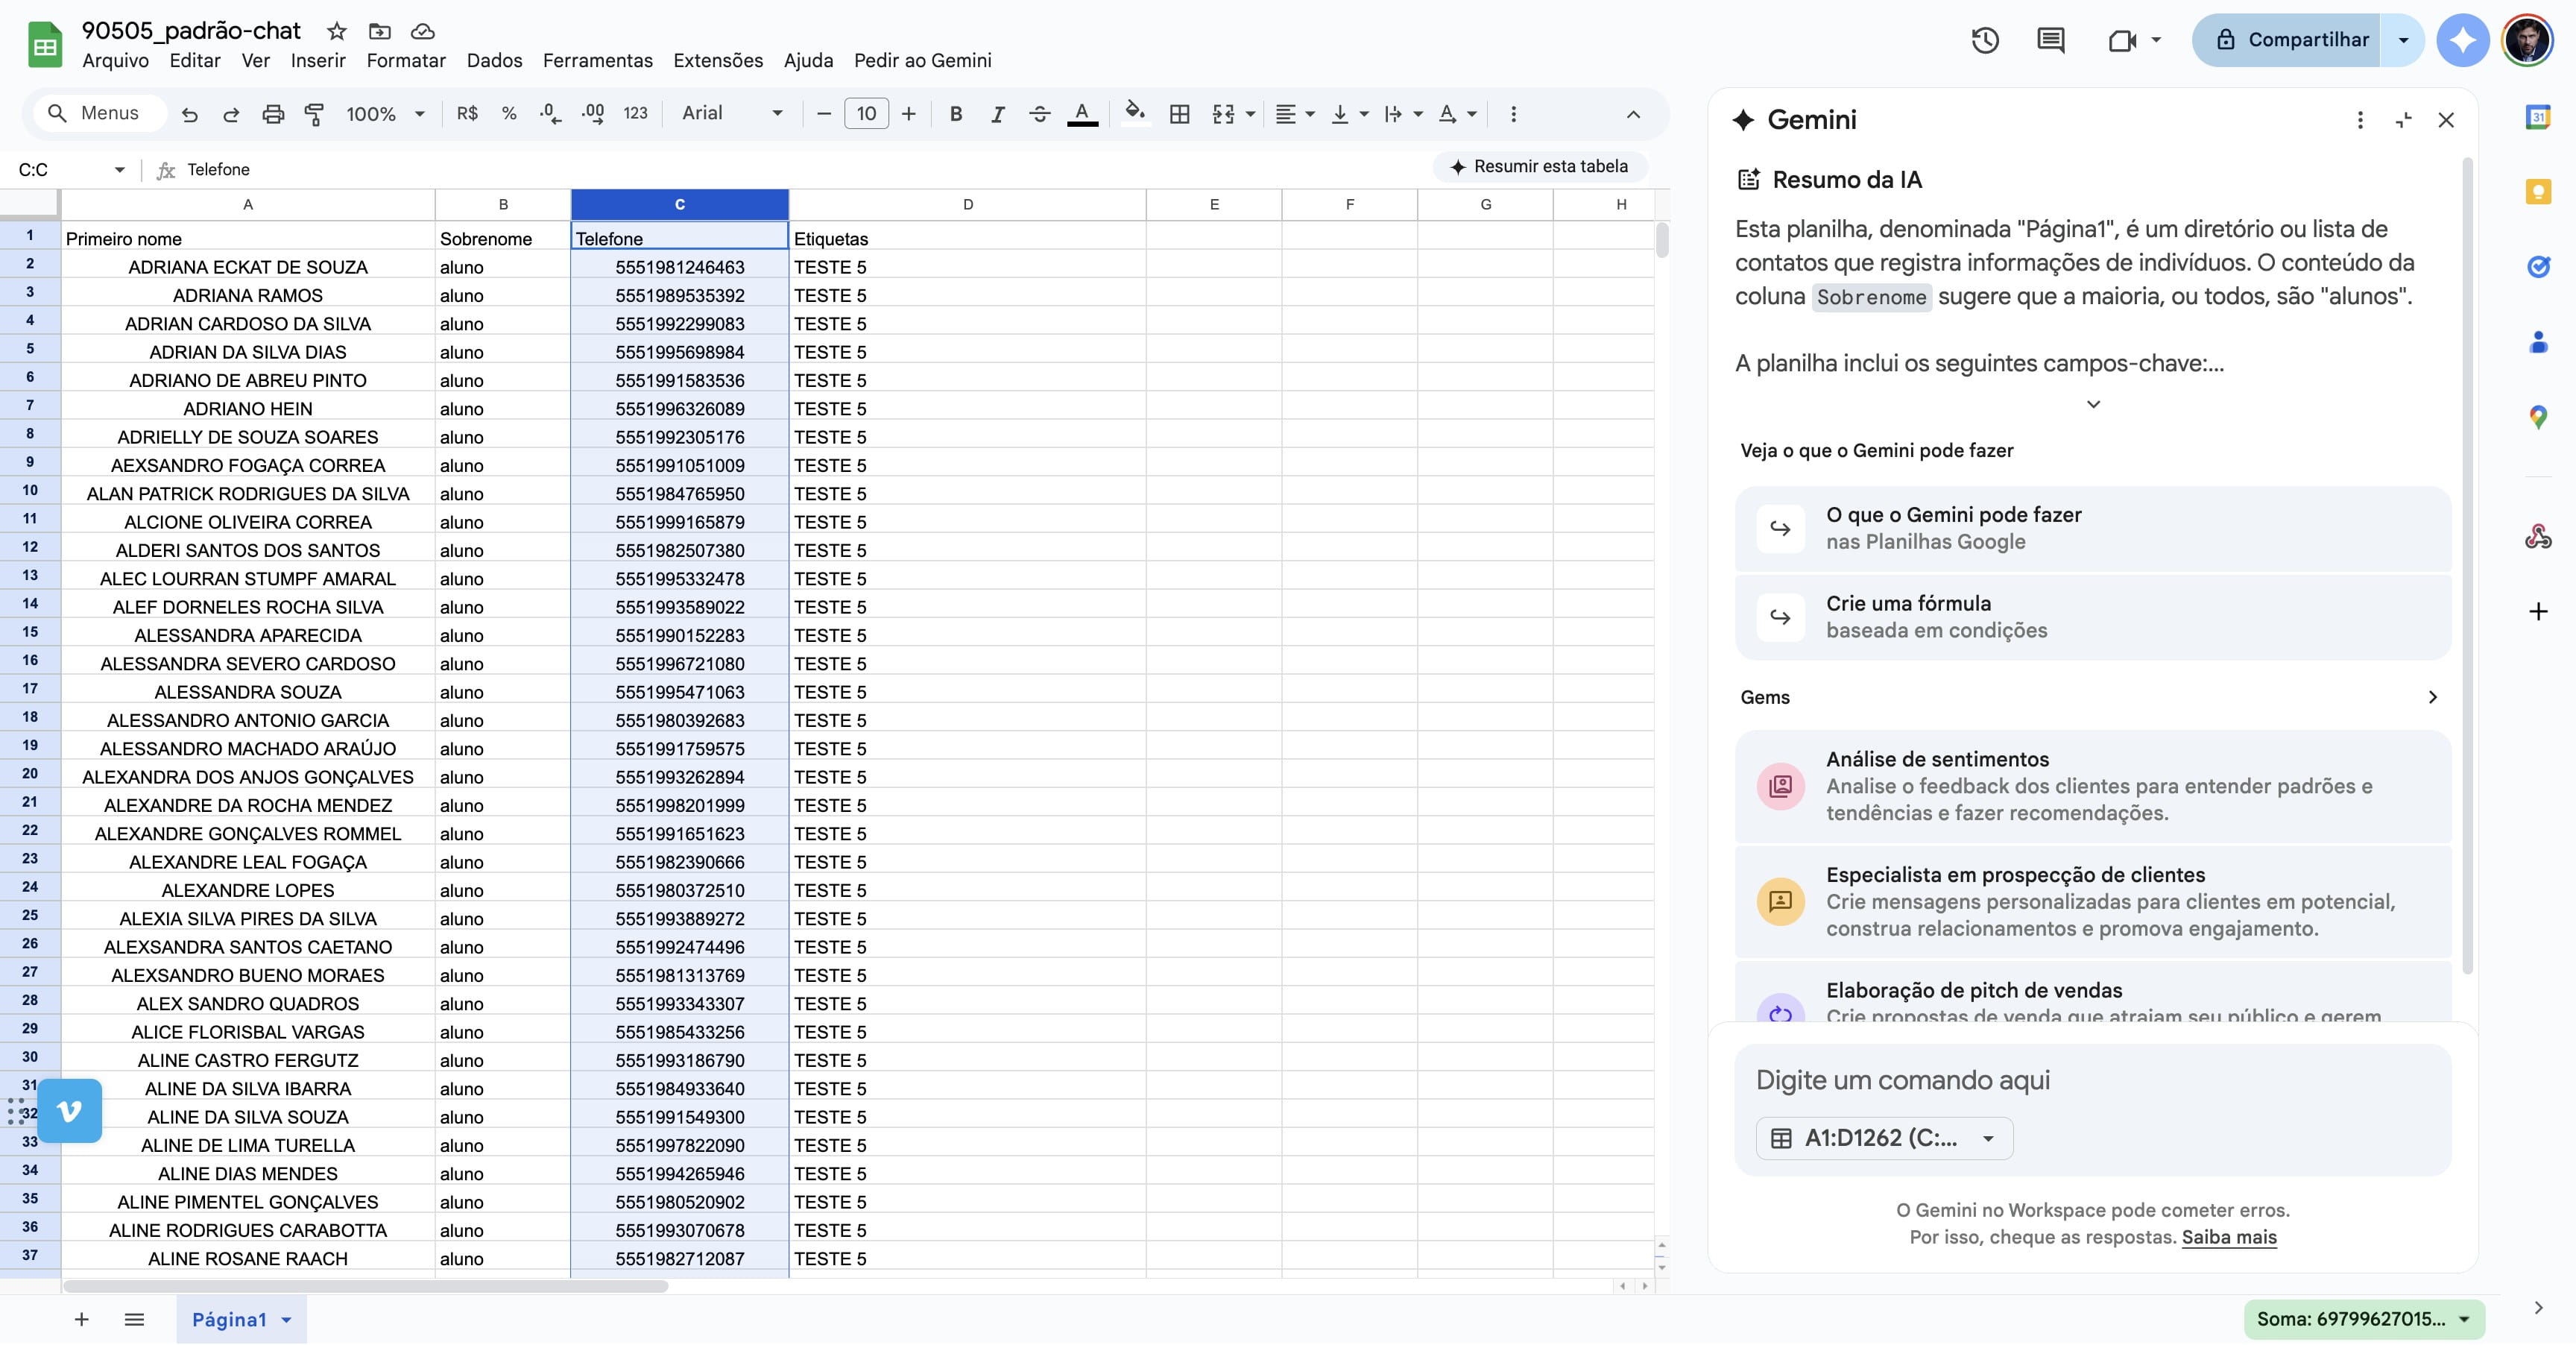View cloud save status icon
The image size is (2576, 1345).
pyautogui.click(x=422, y=31)
